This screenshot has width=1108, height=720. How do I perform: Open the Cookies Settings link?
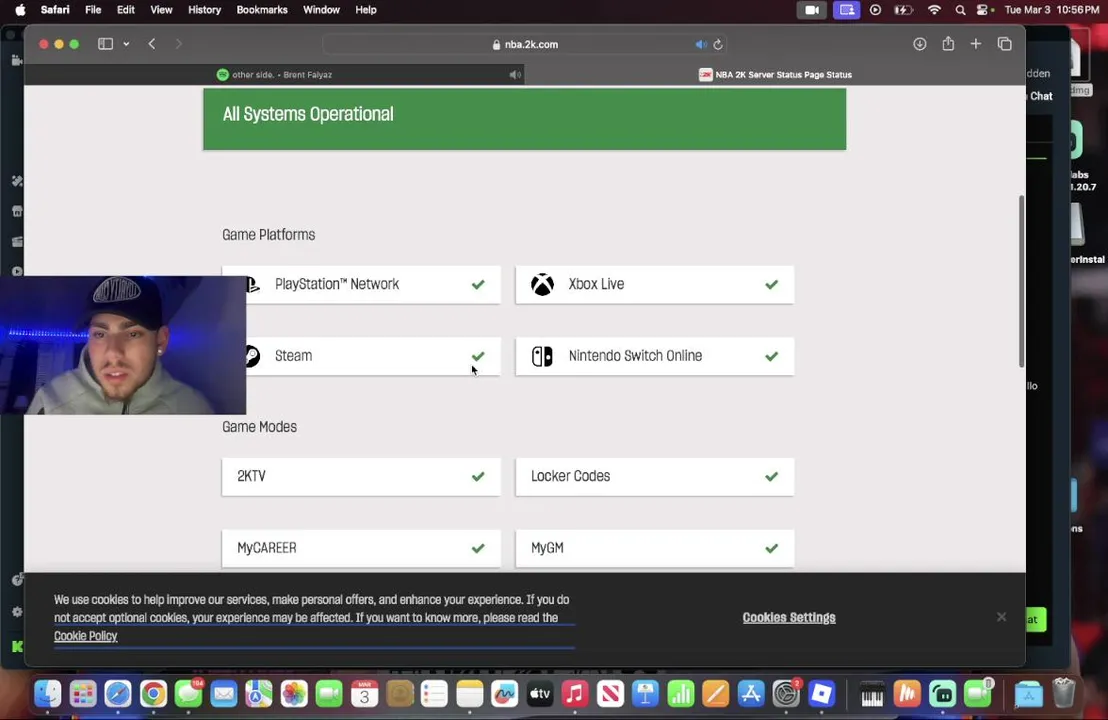pos(789,618)
